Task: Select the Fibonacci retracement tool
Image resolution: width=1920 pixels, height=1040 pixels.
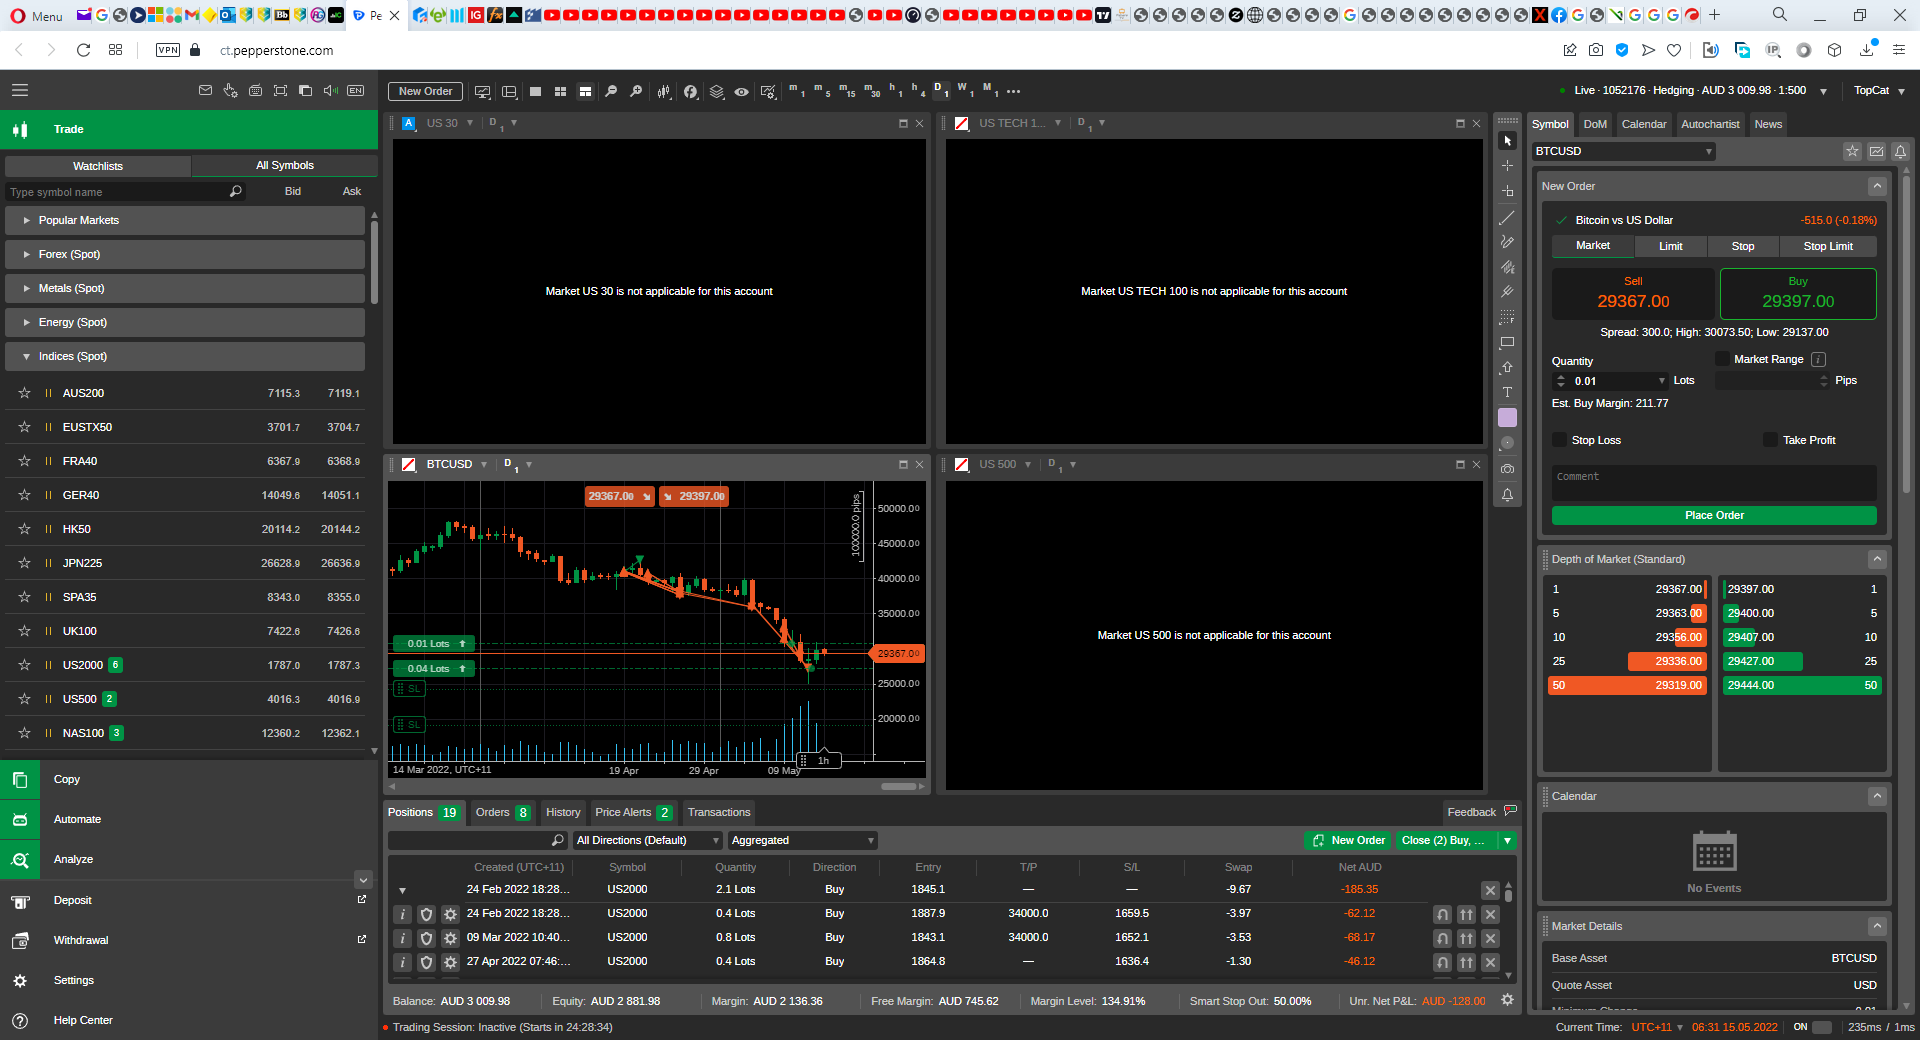Action: point(1507,317)
